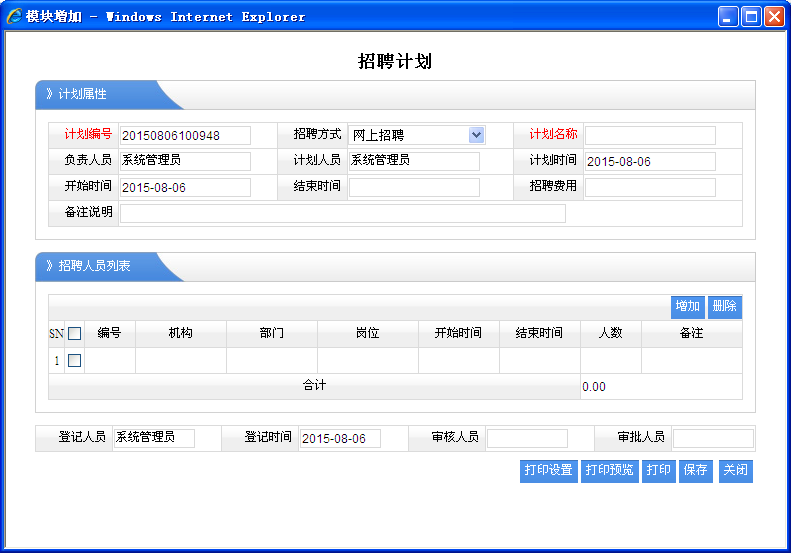Click the 打印 button
The image size is (791, 553).
tap(658, 470)
